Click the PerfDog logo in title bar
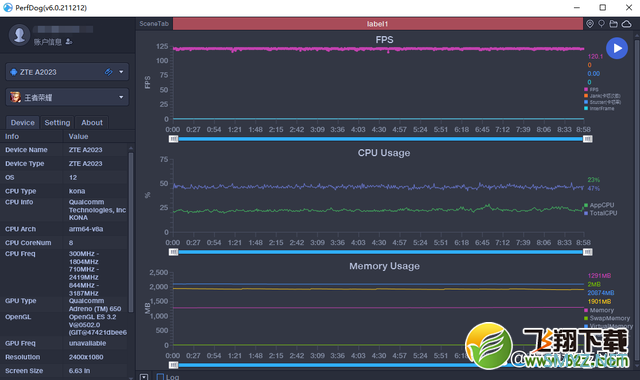Viewport: 640px width, 380px height. (8, 7)
